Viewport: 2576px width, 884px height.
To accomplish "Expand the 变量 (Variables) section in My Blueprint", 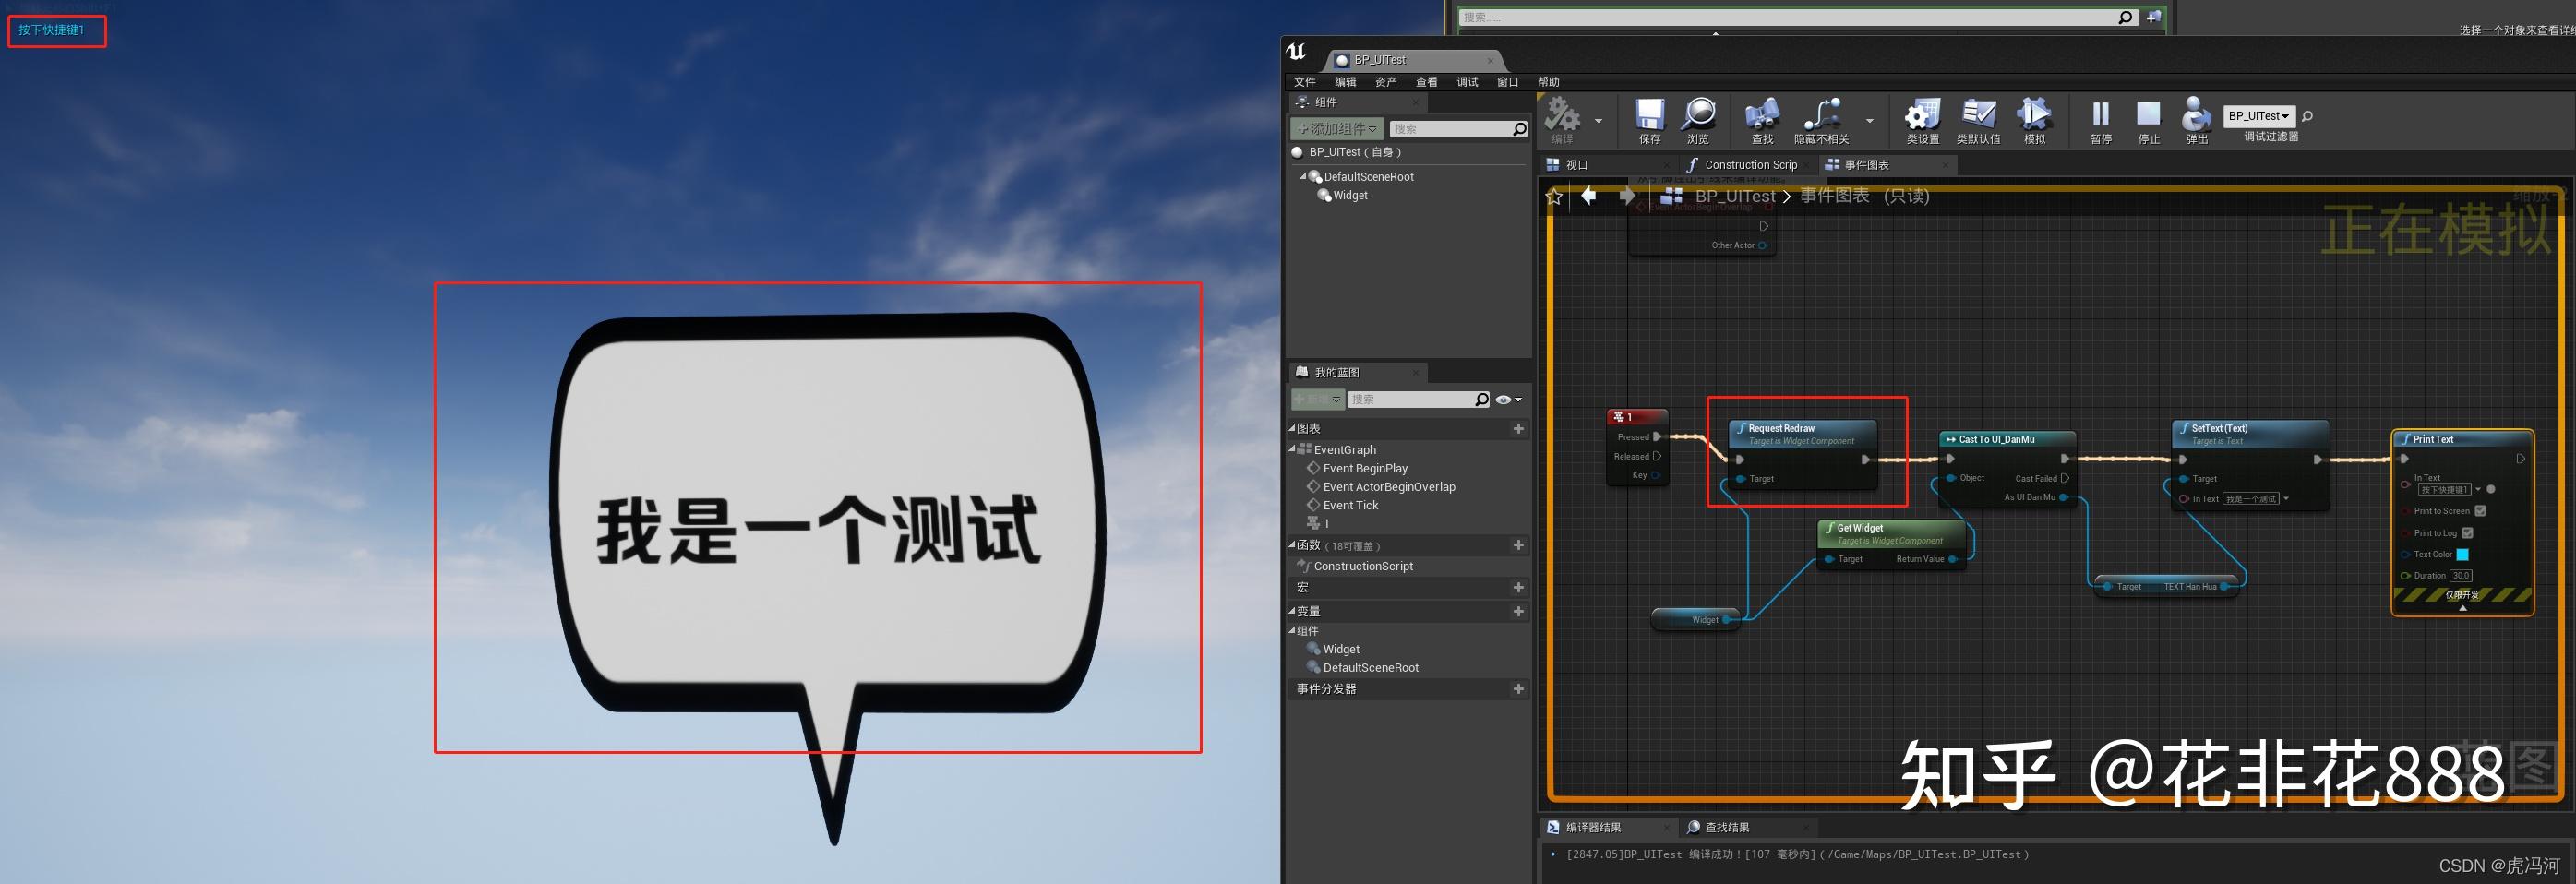I will pos(1300,610).
